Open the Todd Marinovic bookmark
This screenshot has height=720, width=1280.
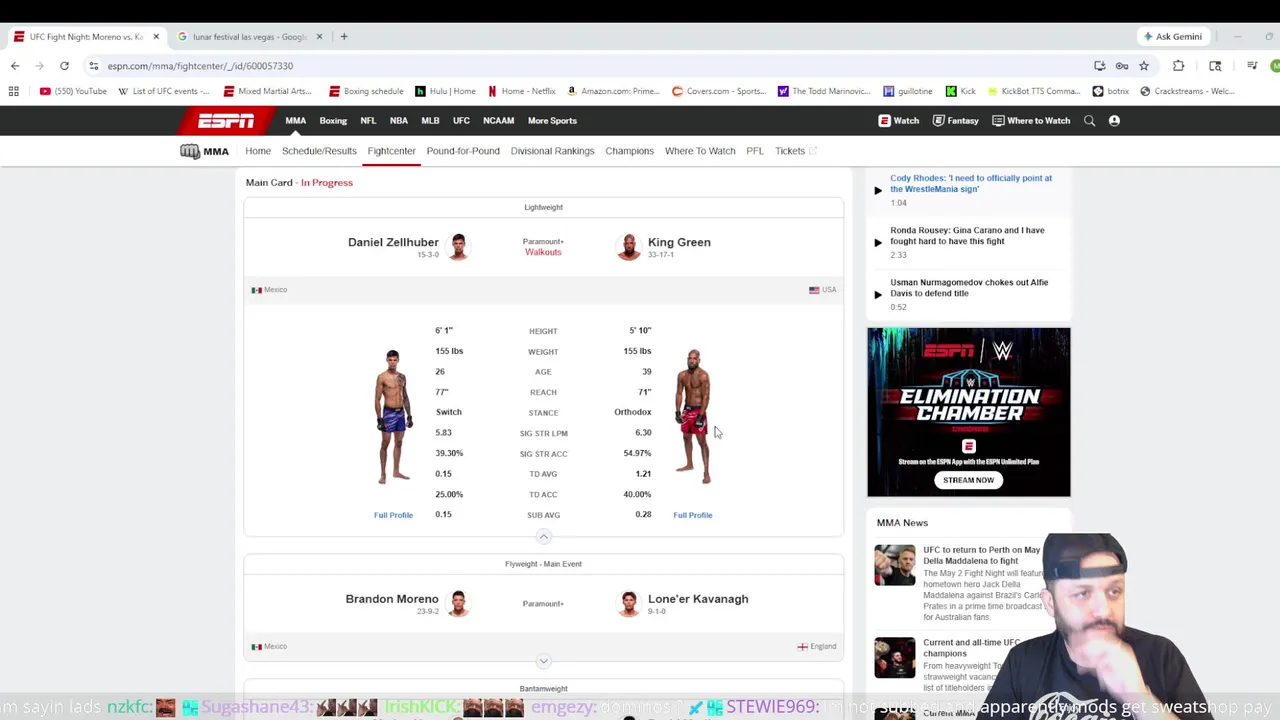(x=824, y=91)
